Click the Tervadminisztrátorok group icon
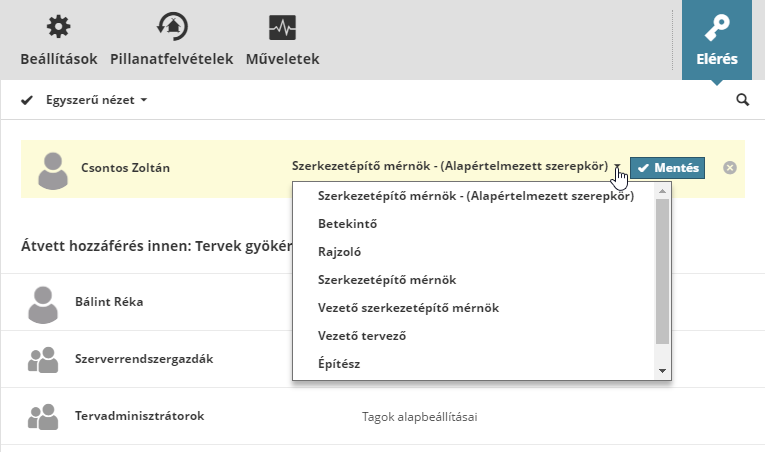The height and width of the screenshot is (452, 765). (x=43, y=416)
